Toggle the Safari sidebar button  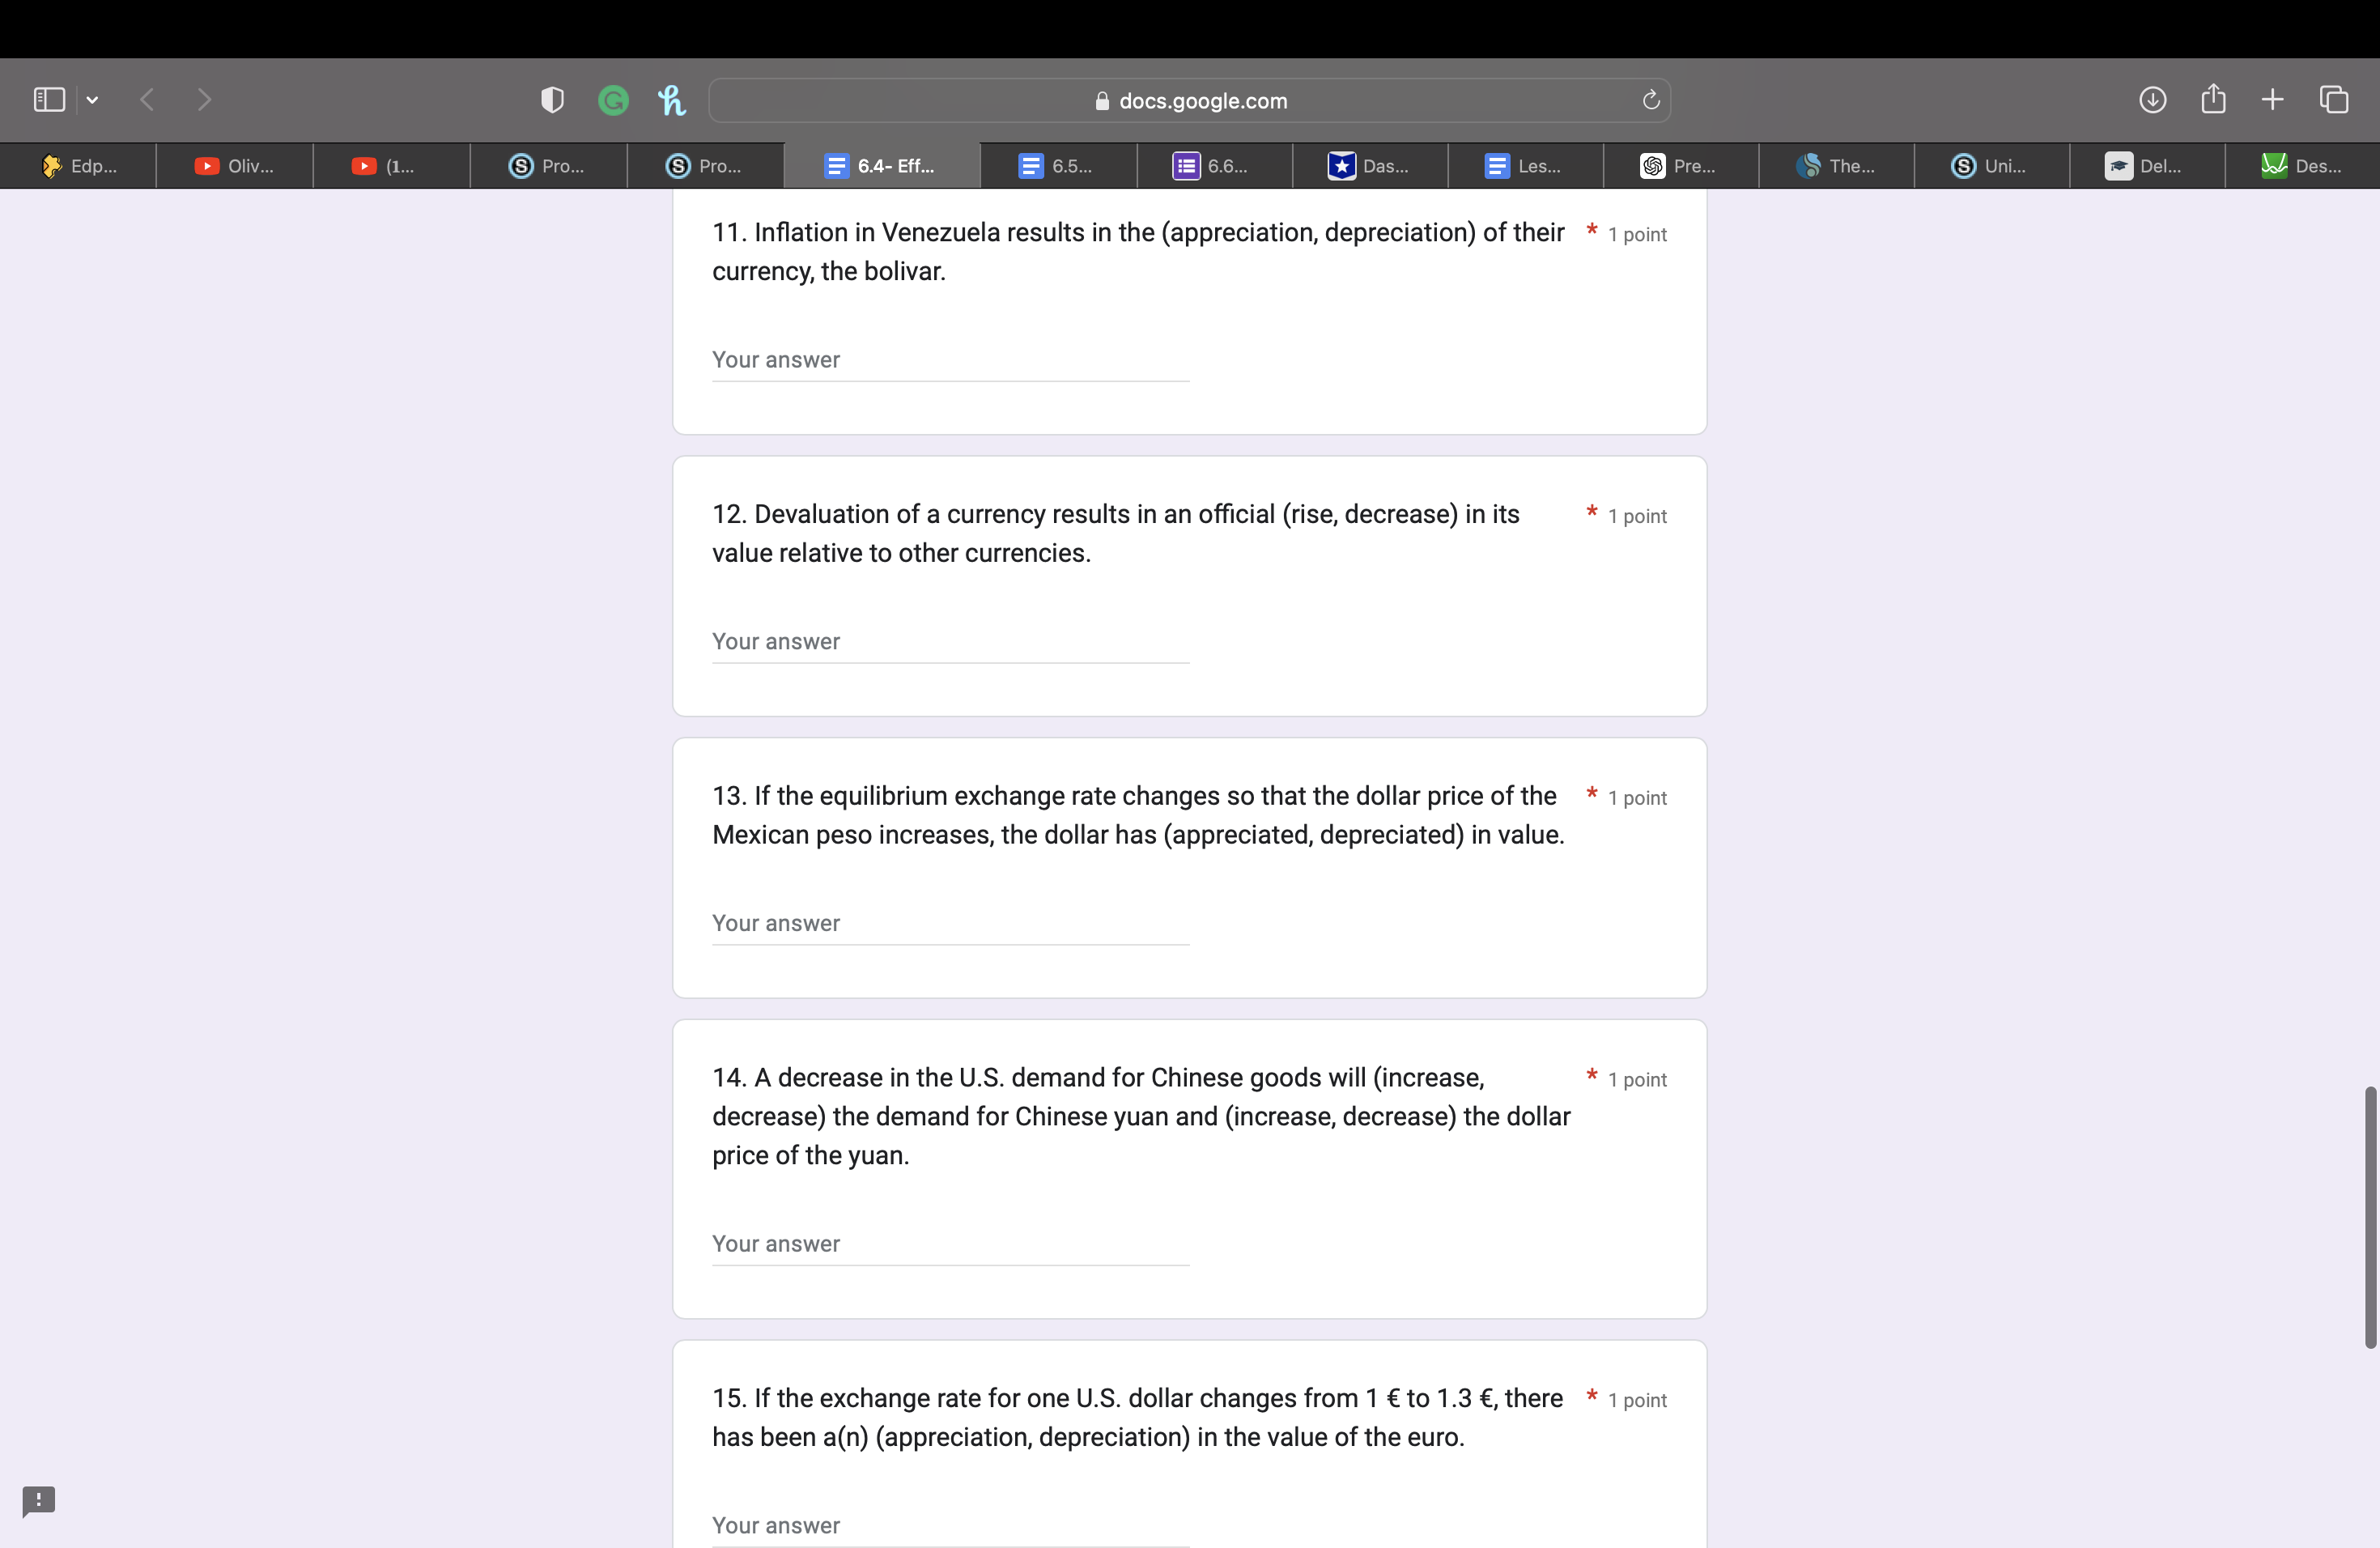tap(49, 100)
